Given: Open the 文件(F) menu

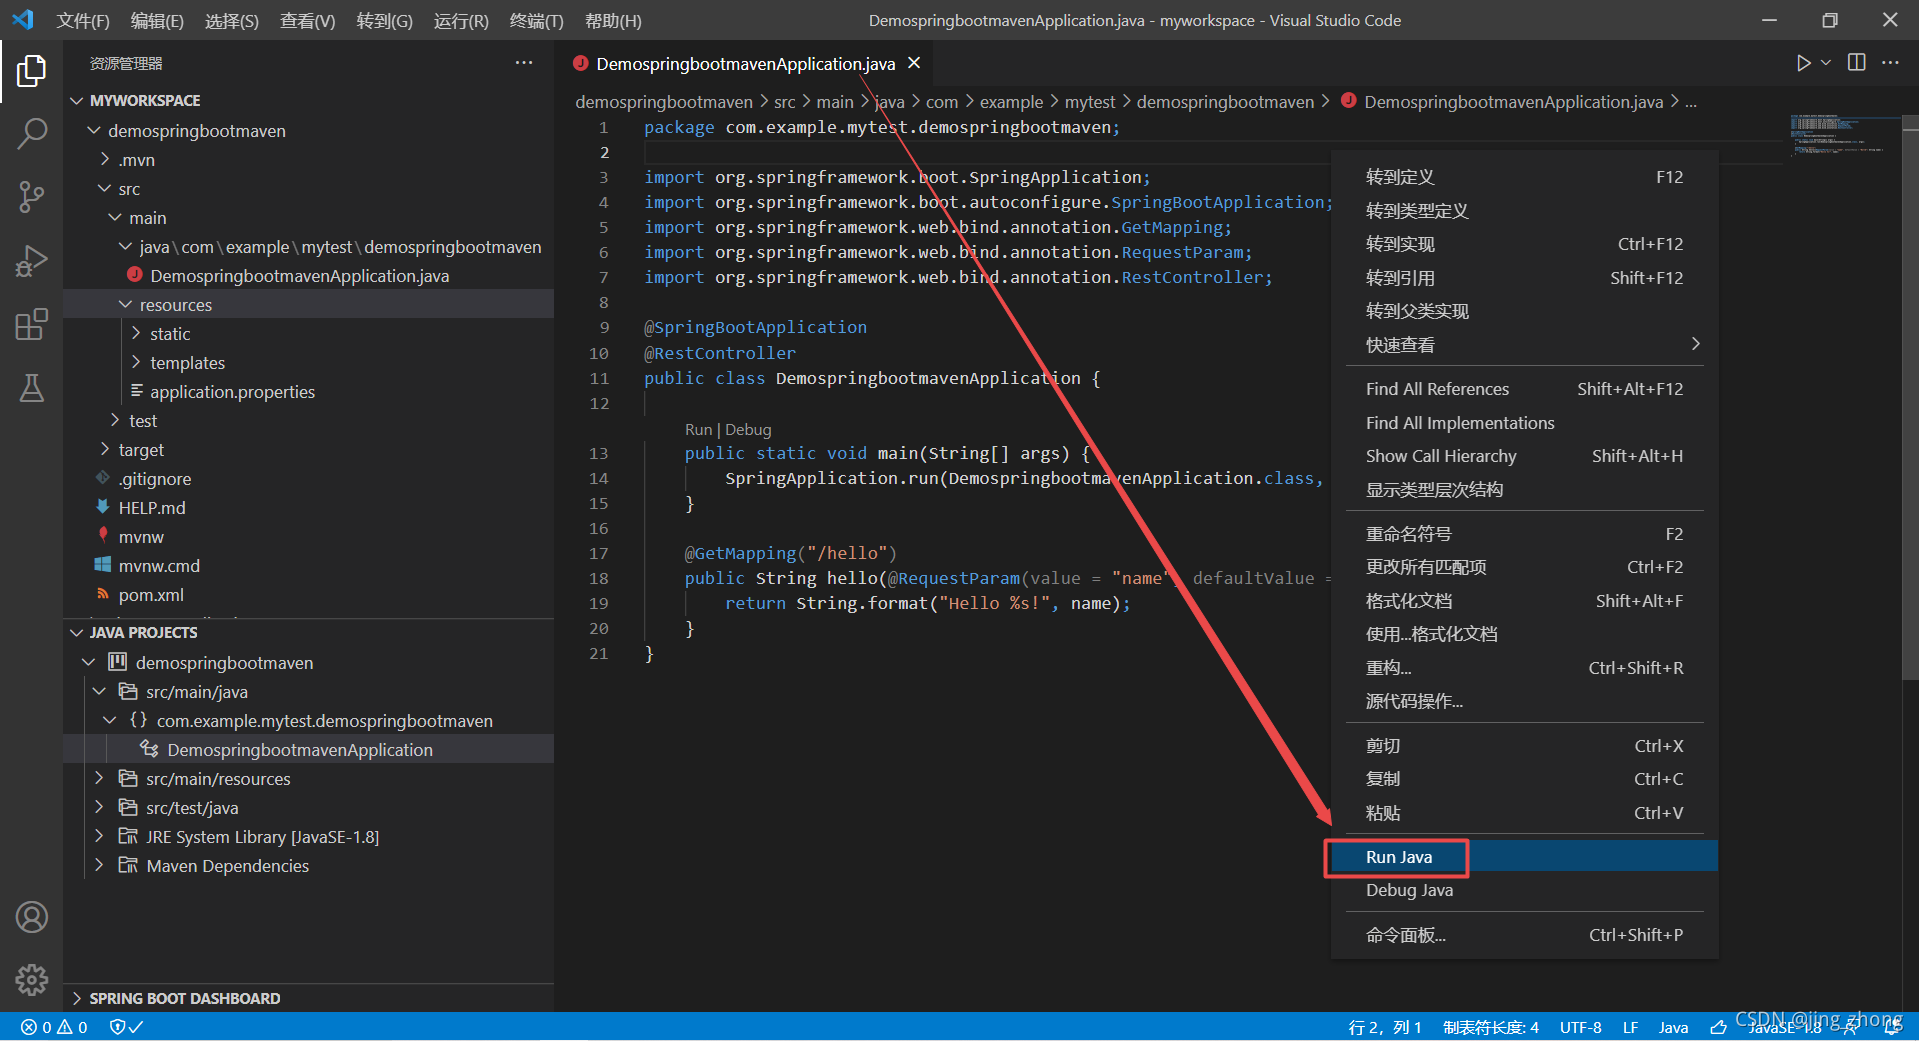Looking at the screenshot, I should coord(83,20).
